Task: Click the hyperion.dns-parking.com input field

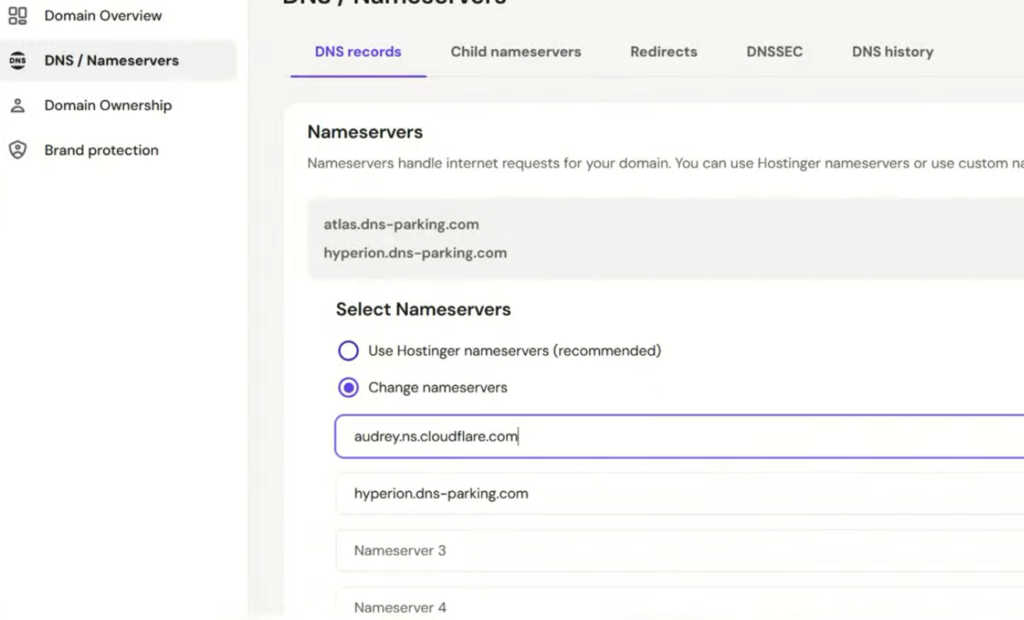Action: point(679,493)
